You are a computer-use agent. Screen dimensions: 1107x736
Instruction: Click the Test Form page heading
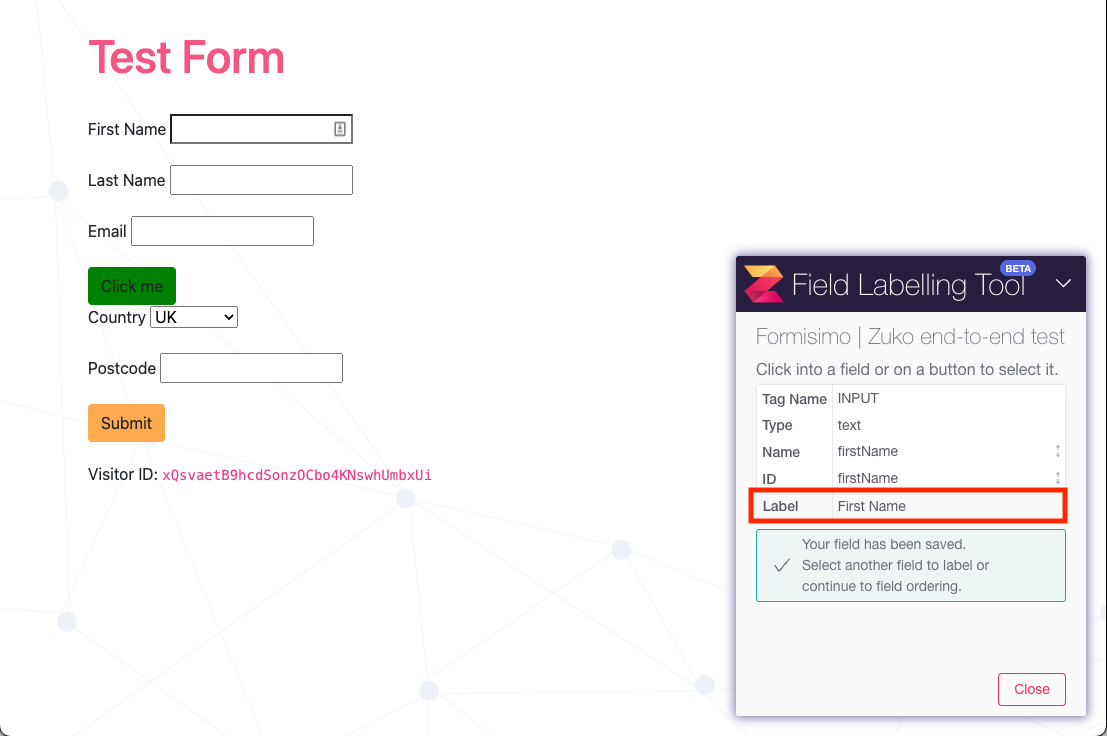click(186, 58)
